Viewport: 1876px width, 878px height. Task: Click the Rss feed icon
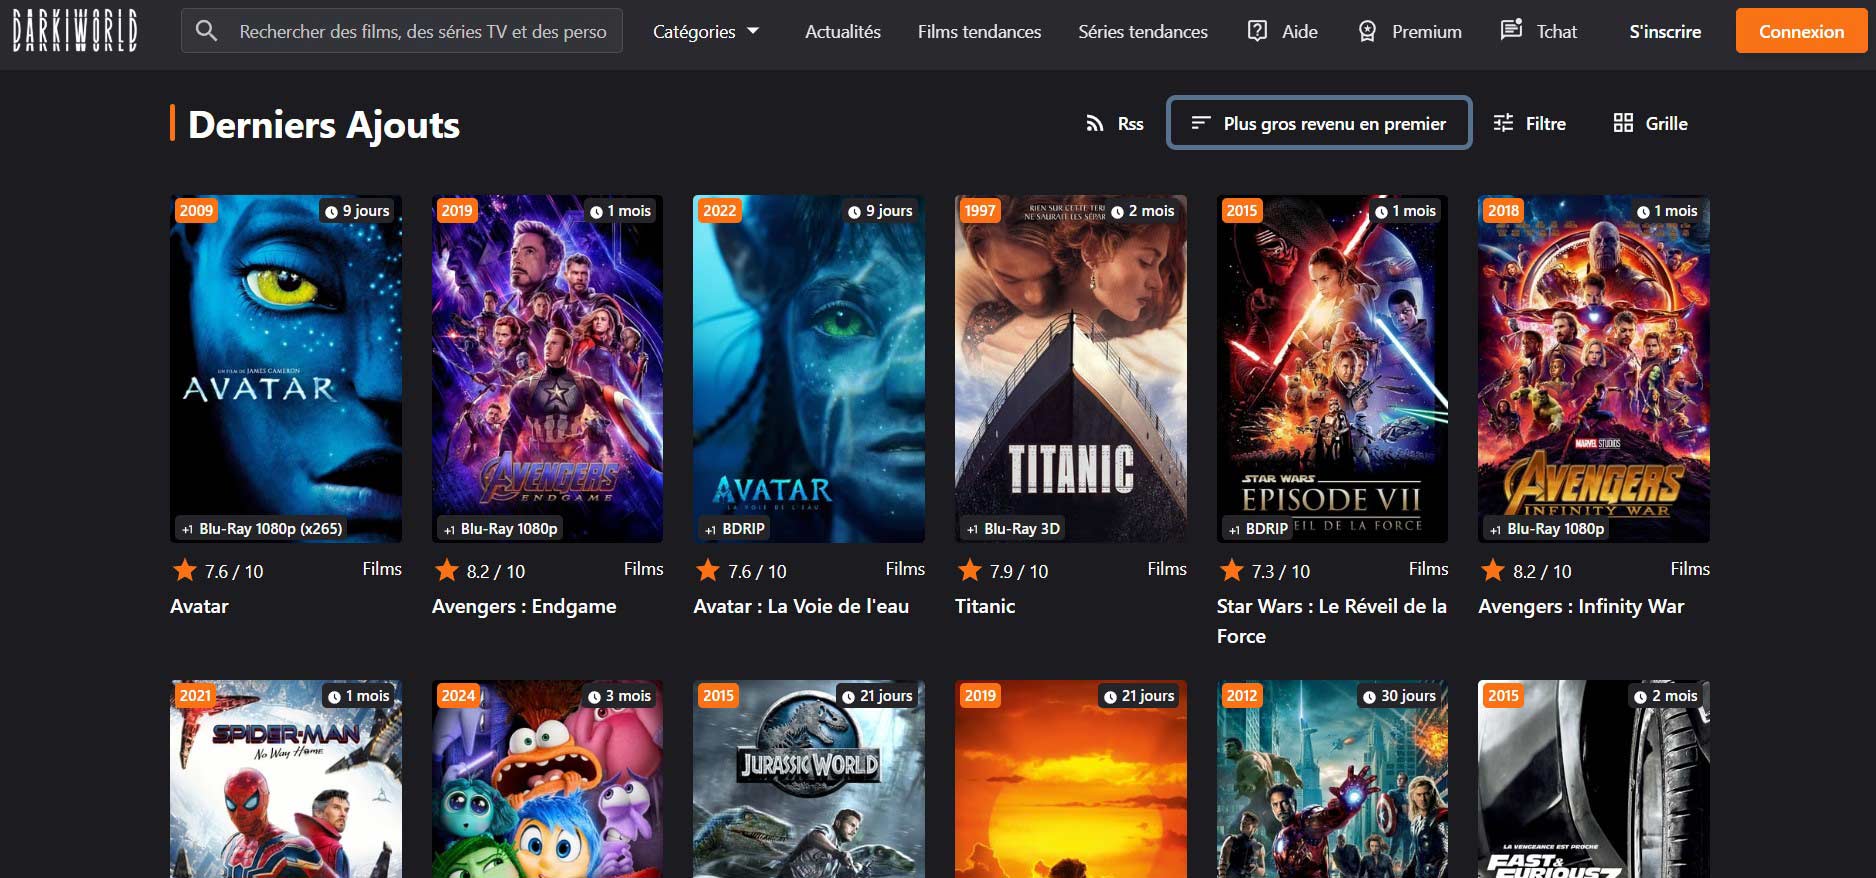(1095, 123)
